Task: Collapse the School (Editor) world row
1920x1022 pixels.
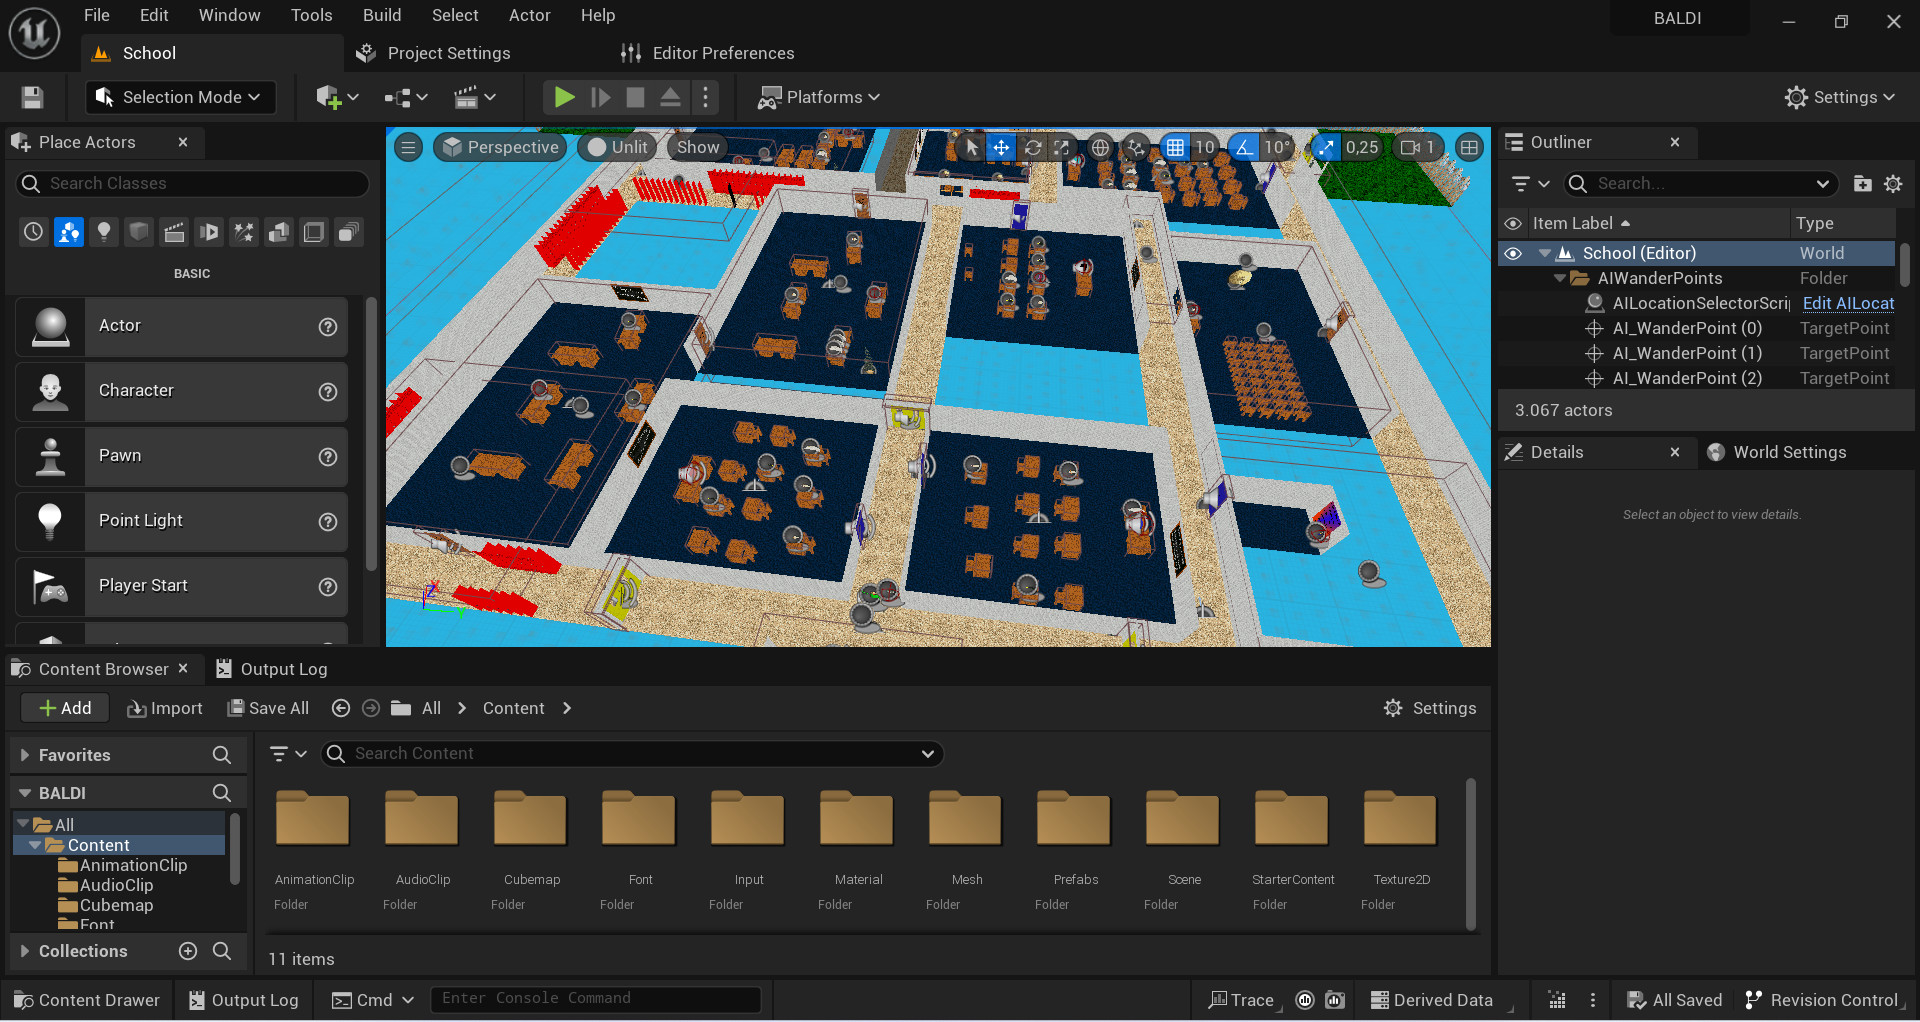Action: [x=1545, y=253]
